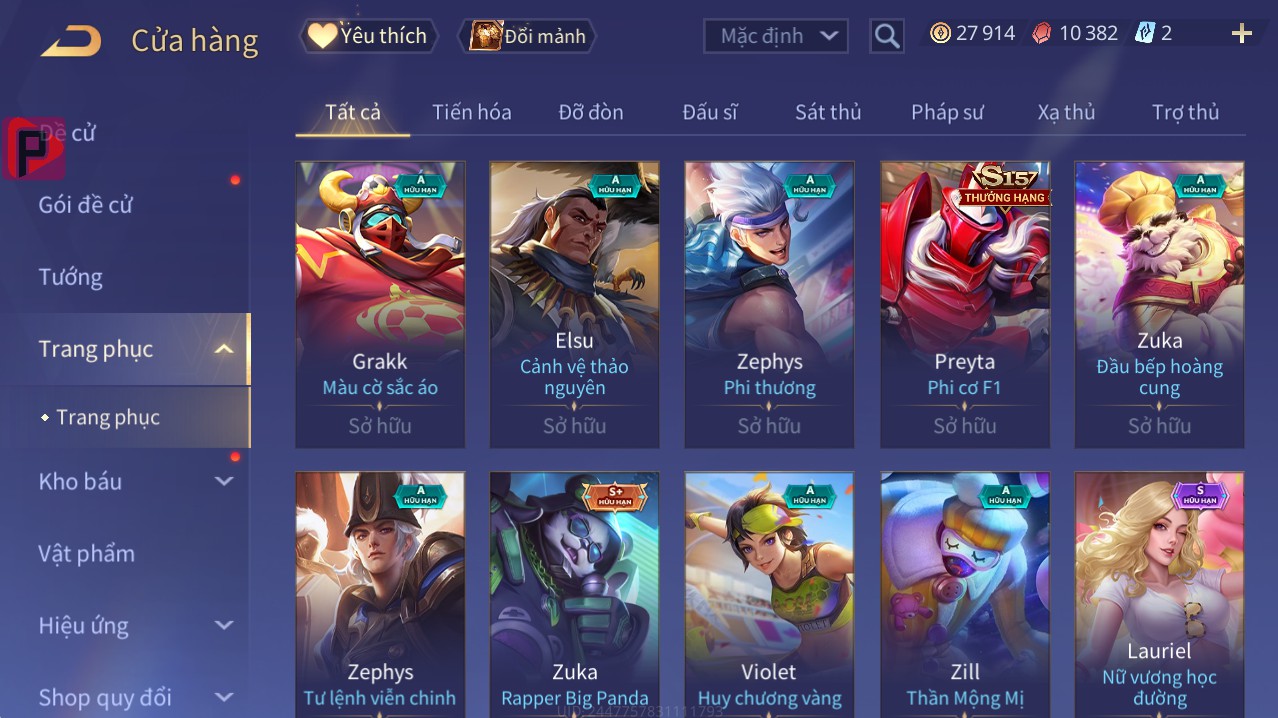1278x718 pixels.
Task: Collapse the Trang phục sidebar section
Action: tap(224, 349)
